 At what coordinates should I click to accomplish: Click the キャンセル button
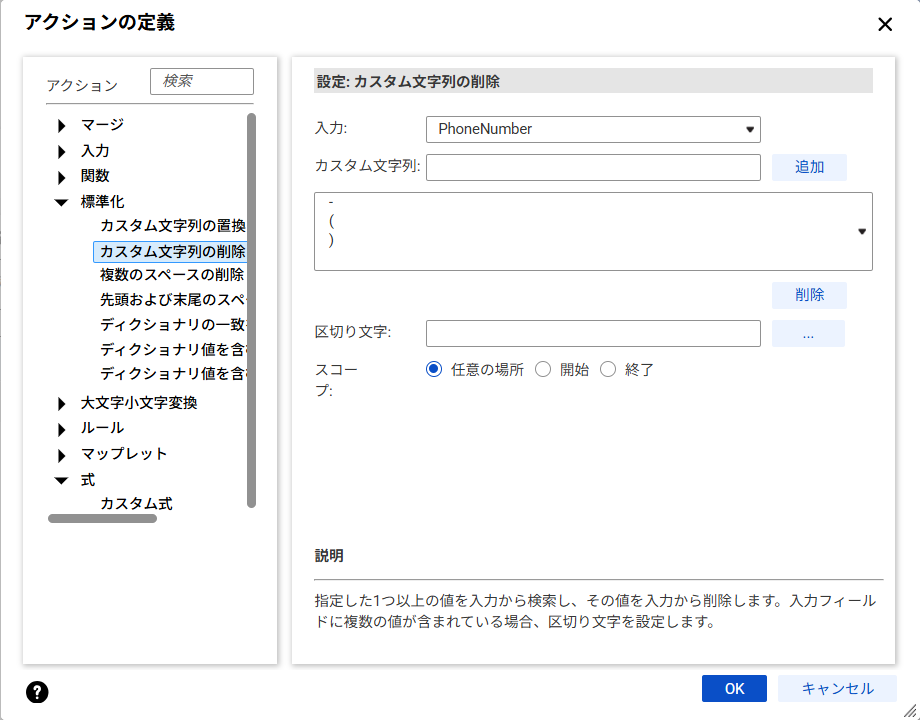coord(837,688)
